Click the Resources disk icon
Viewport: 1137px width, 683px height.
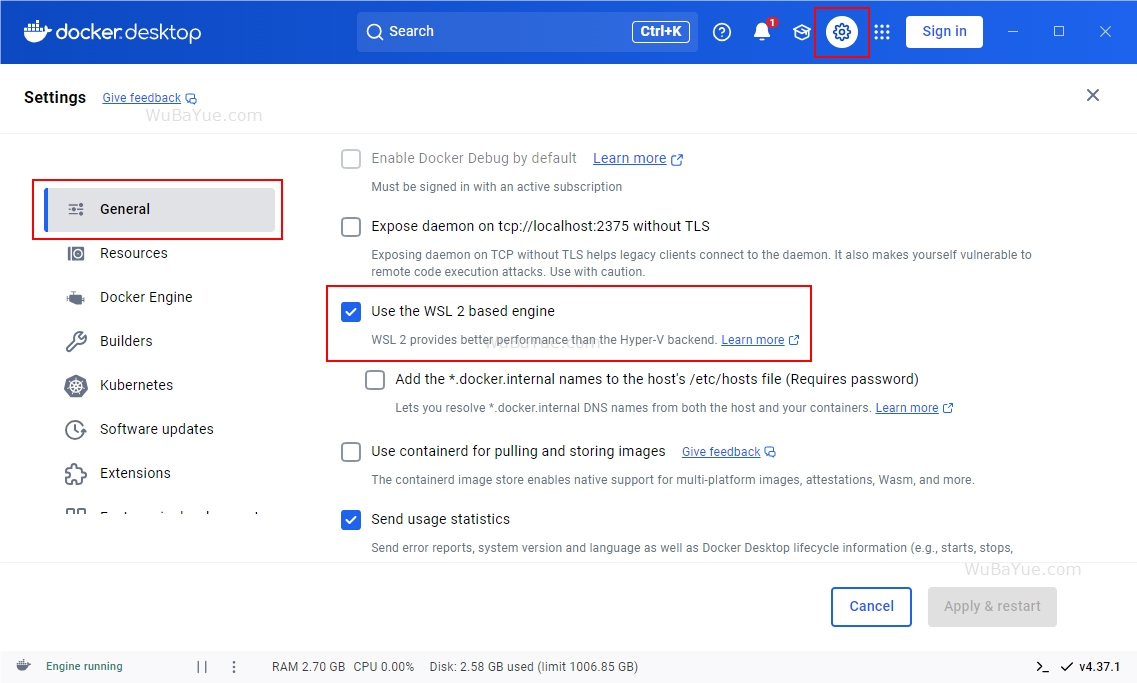76,253
